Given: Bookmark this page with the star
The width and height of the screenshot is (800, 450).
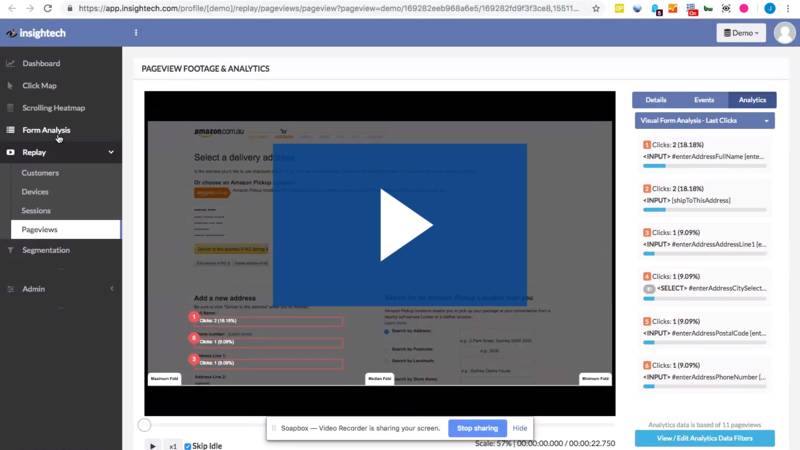Looking at the screenshot, I should click(x=596, y=8).
